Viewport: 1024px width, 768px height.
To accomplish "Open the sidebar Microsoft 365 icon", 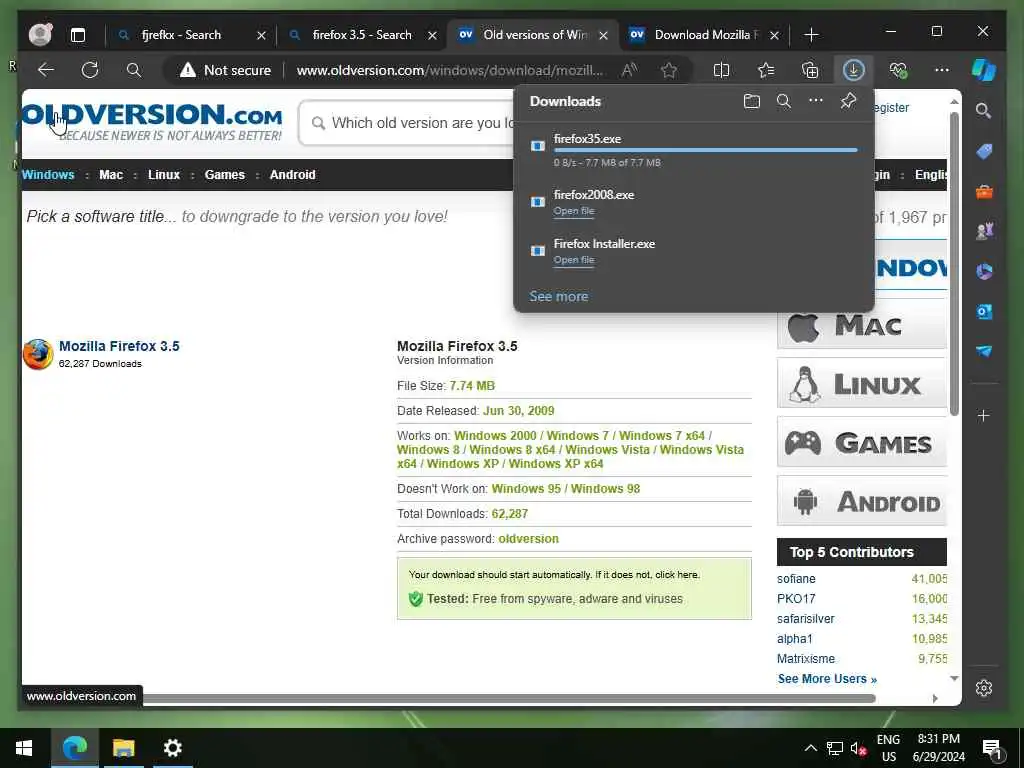I will tap(984, 271).
